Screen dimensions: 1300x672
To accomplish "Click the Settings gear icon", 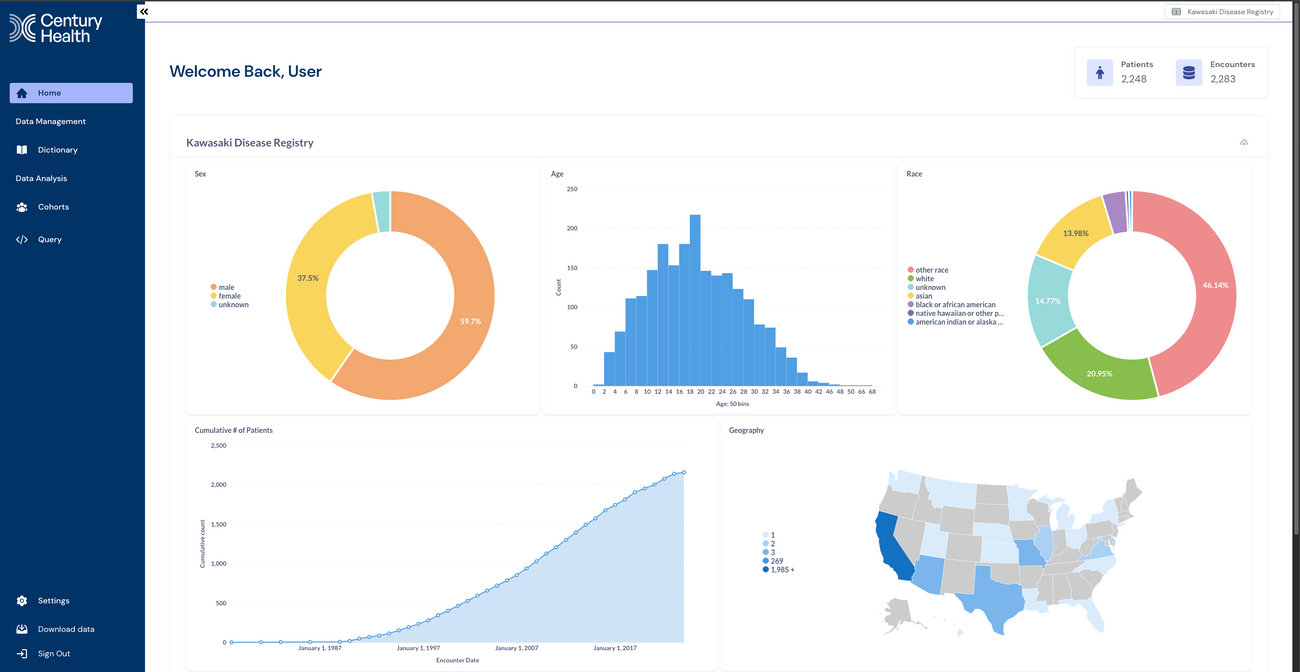I will (22, 601).
